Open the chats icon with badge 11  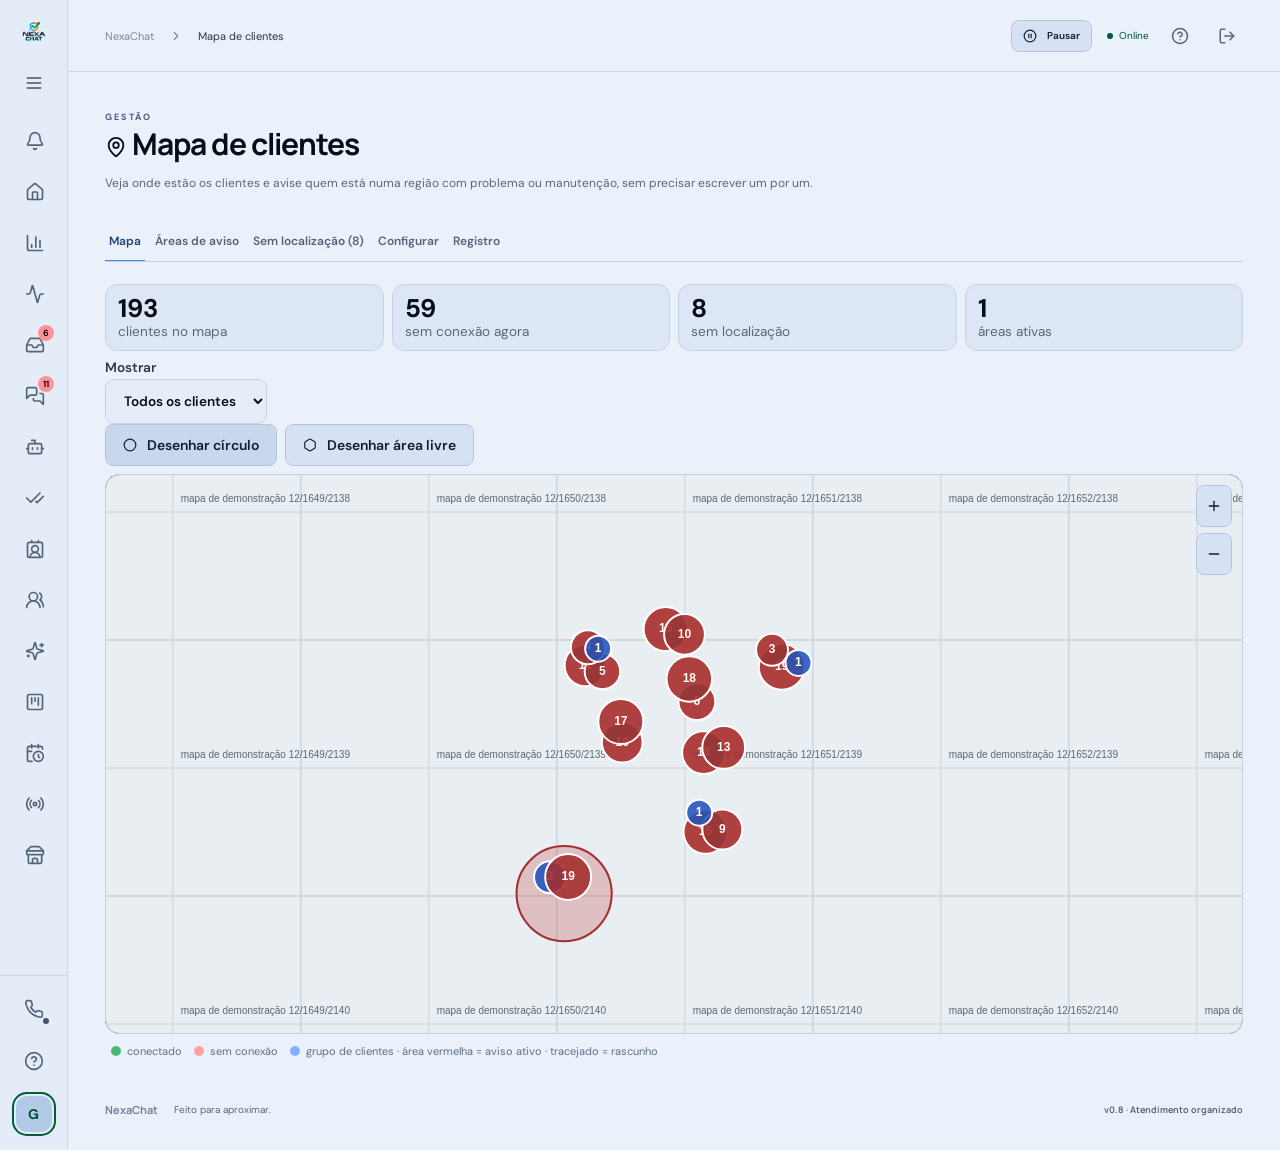click(35, 396)
